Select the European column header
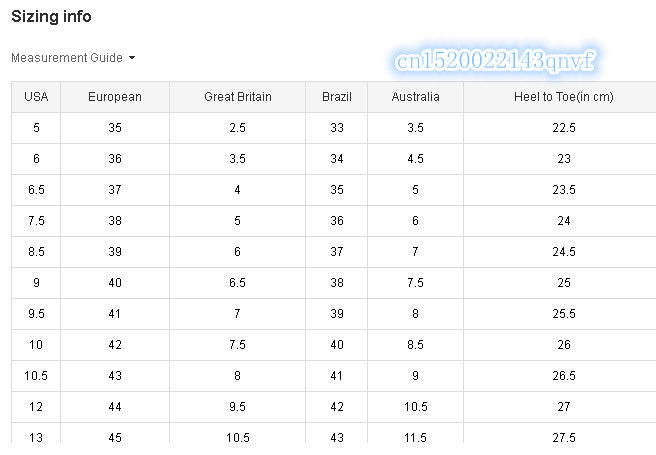Image resolution: width=656 pixels, height=455 pixels. [115, 97]
